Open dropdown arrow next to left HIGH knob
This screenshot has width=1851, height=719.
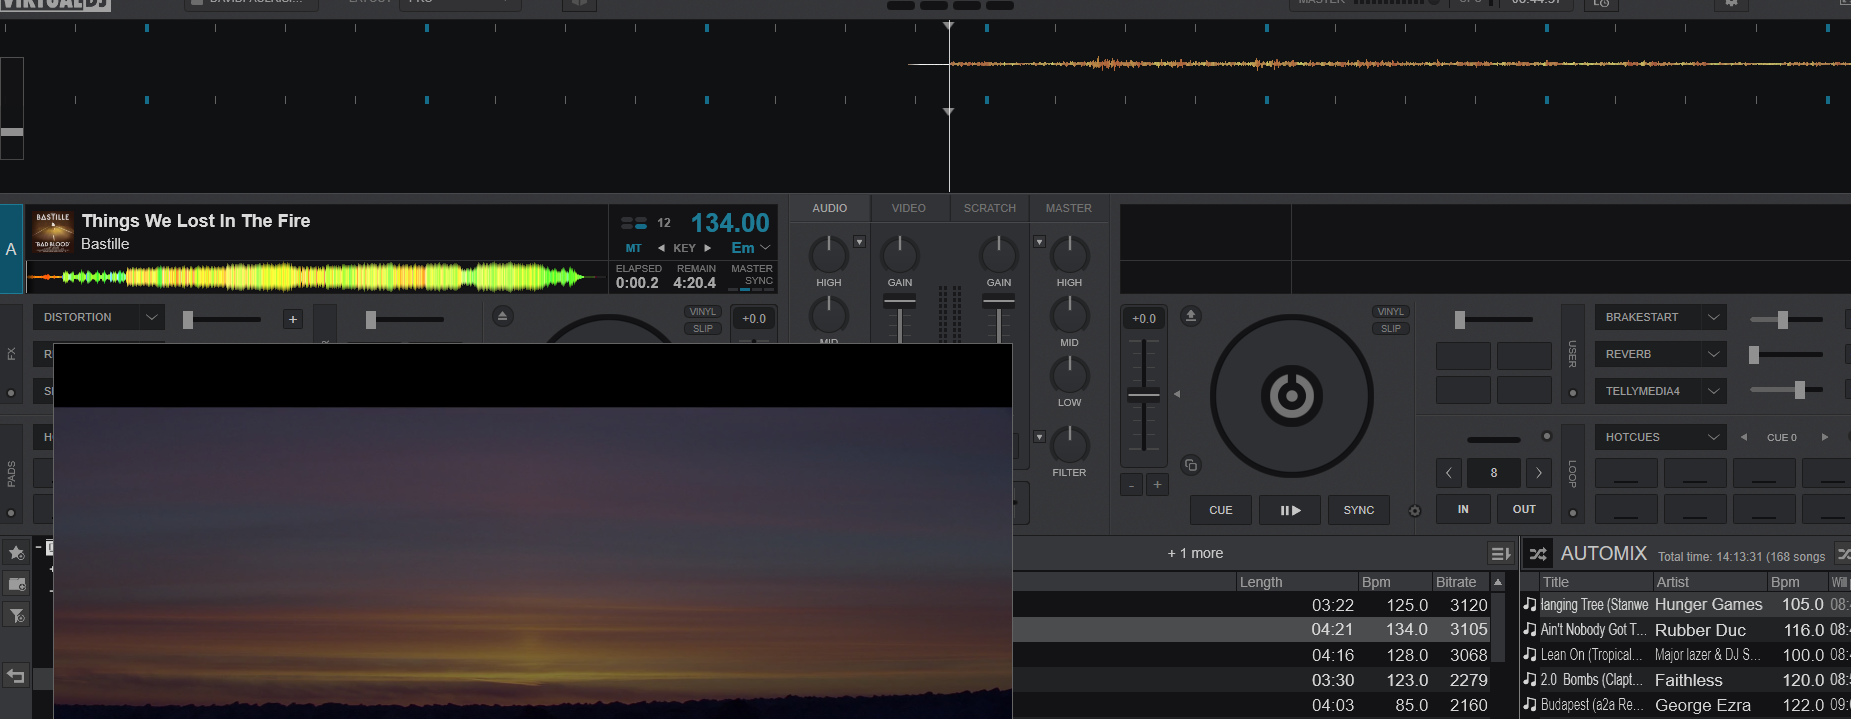coord(859,242)
